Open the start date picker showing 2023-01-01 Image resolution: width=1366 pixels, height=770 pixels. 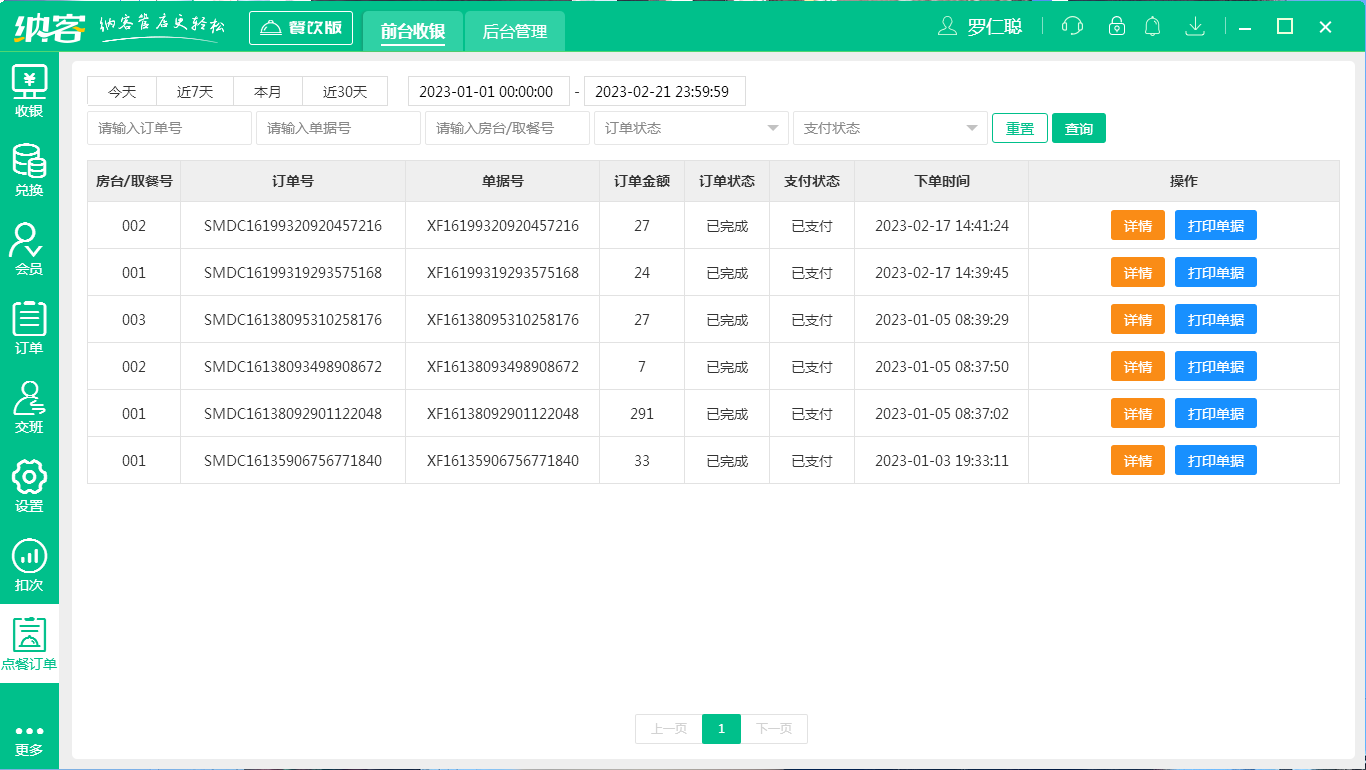coord(488,91)
